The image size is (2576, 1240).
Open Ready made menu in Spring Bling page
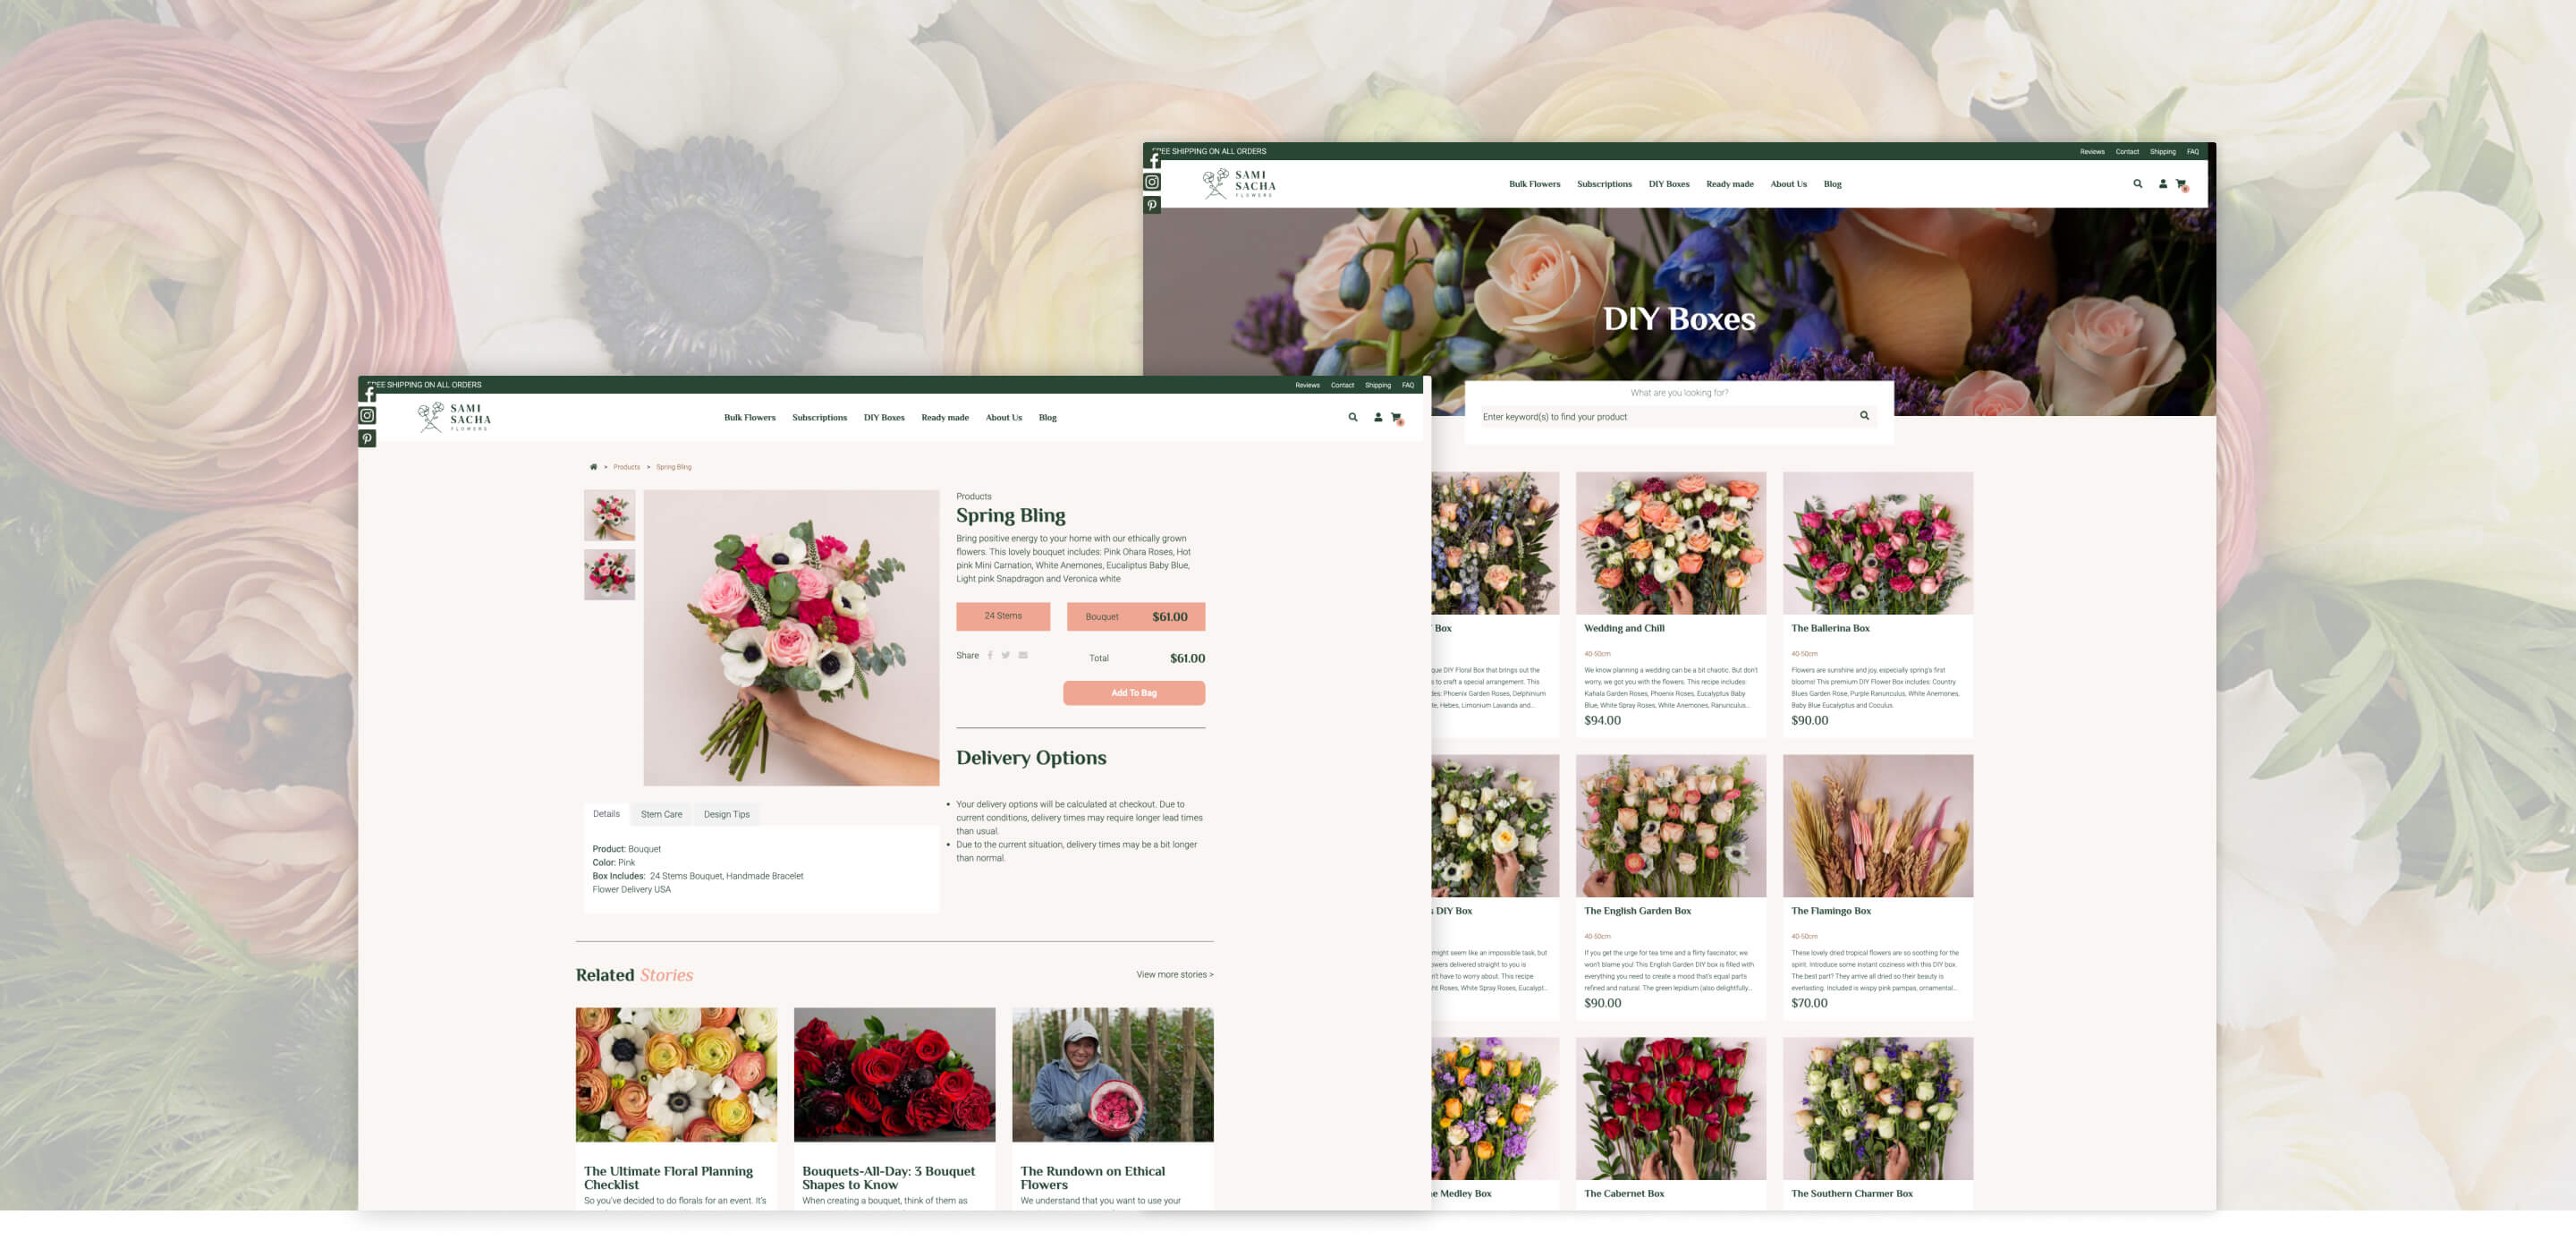(945, 418)
